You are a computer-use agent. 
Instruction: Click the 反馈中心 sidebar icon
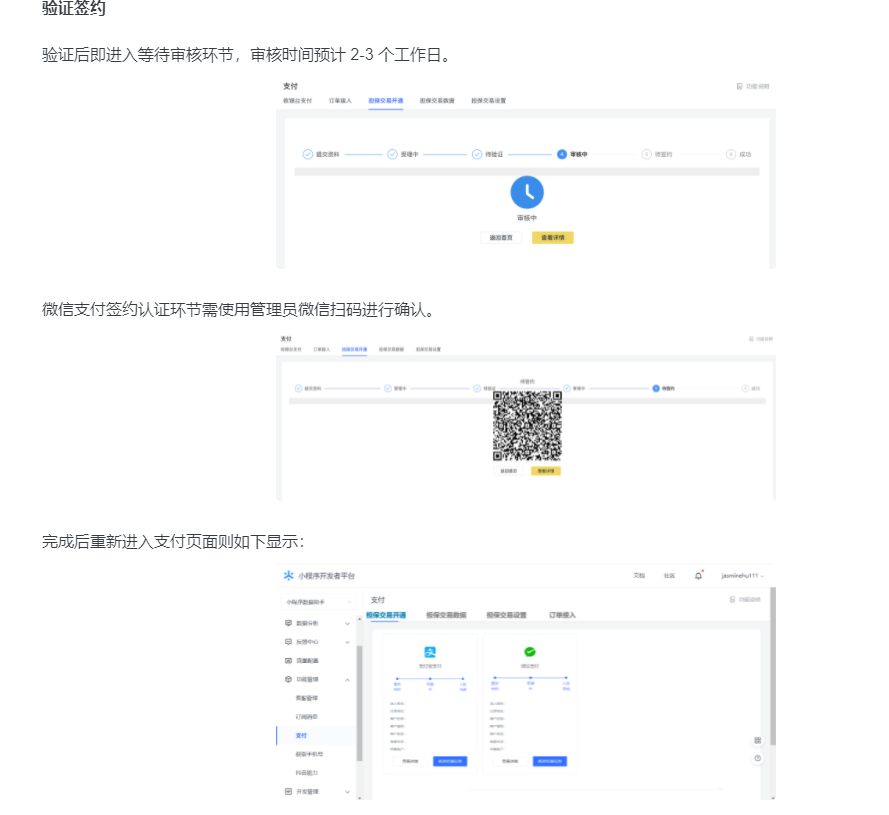(288, 642)
